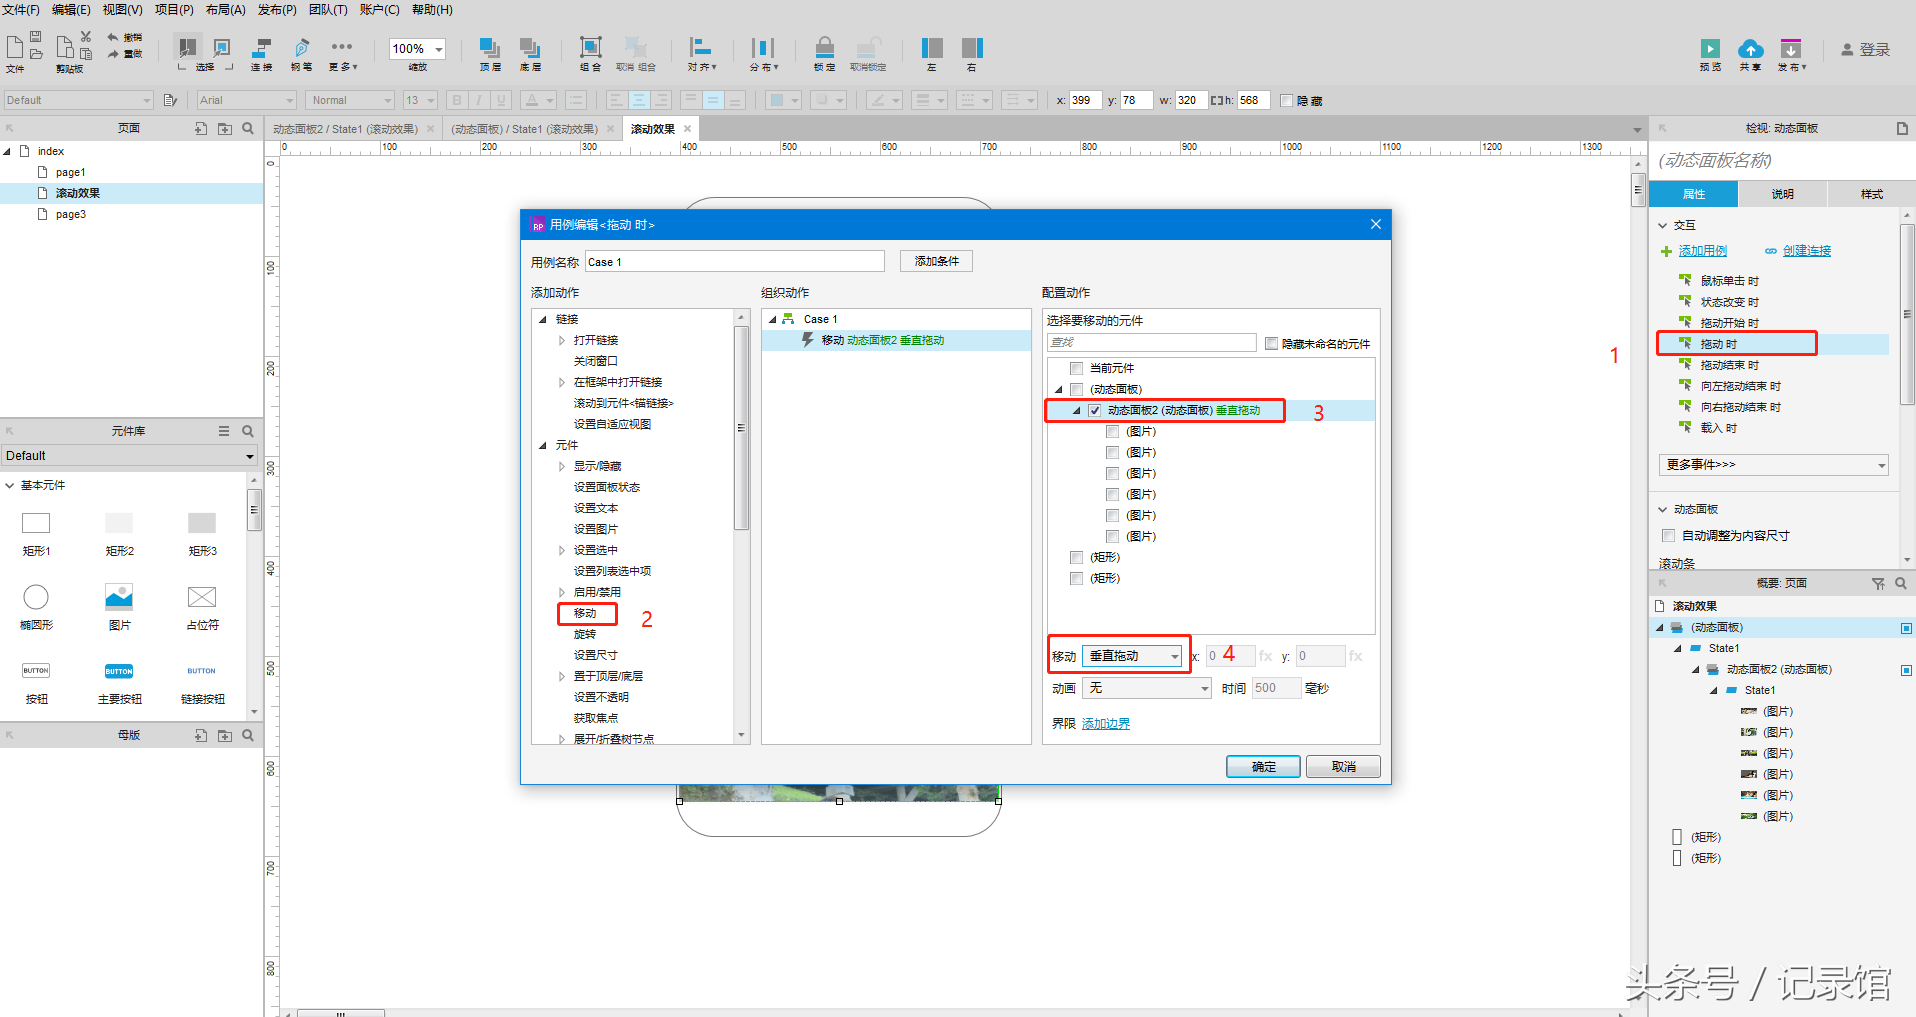
Task: Select the 钢笔 pen tool
Action: coord(301,48)
